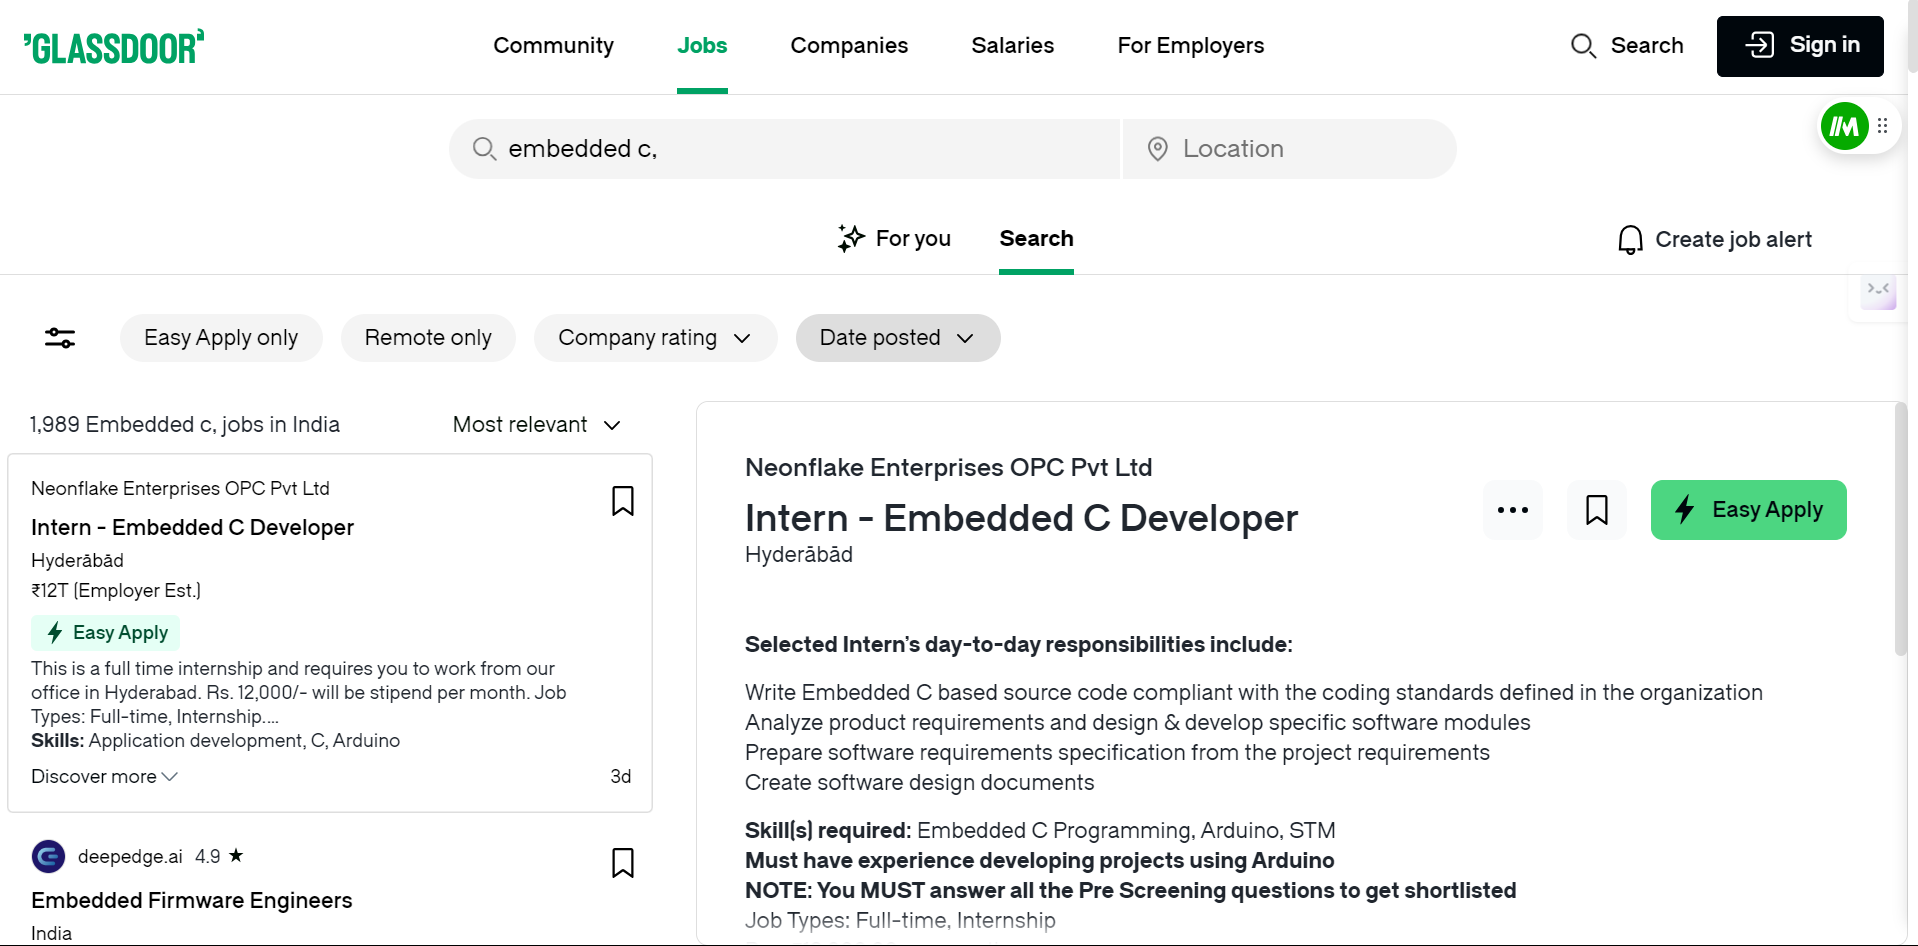Bookmark the job in the detail panel
The width and height of the screenshot is (1918, 946).
tap(1595, 510)
